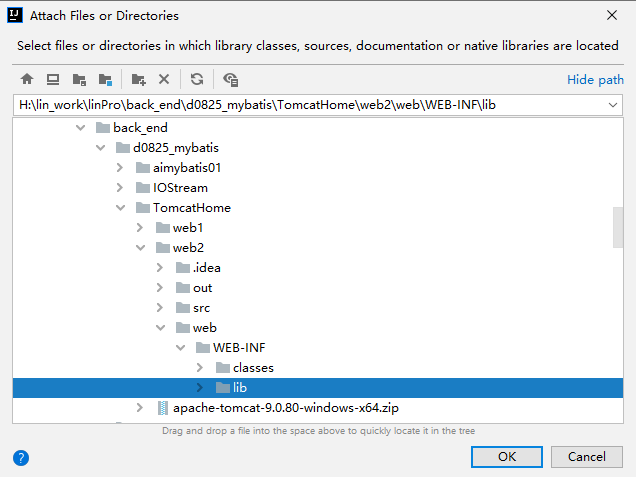This screenshot has height=477, width=636.
Task: Click the Delete (X) toolbar icon
Action: (x=164, y=79)
